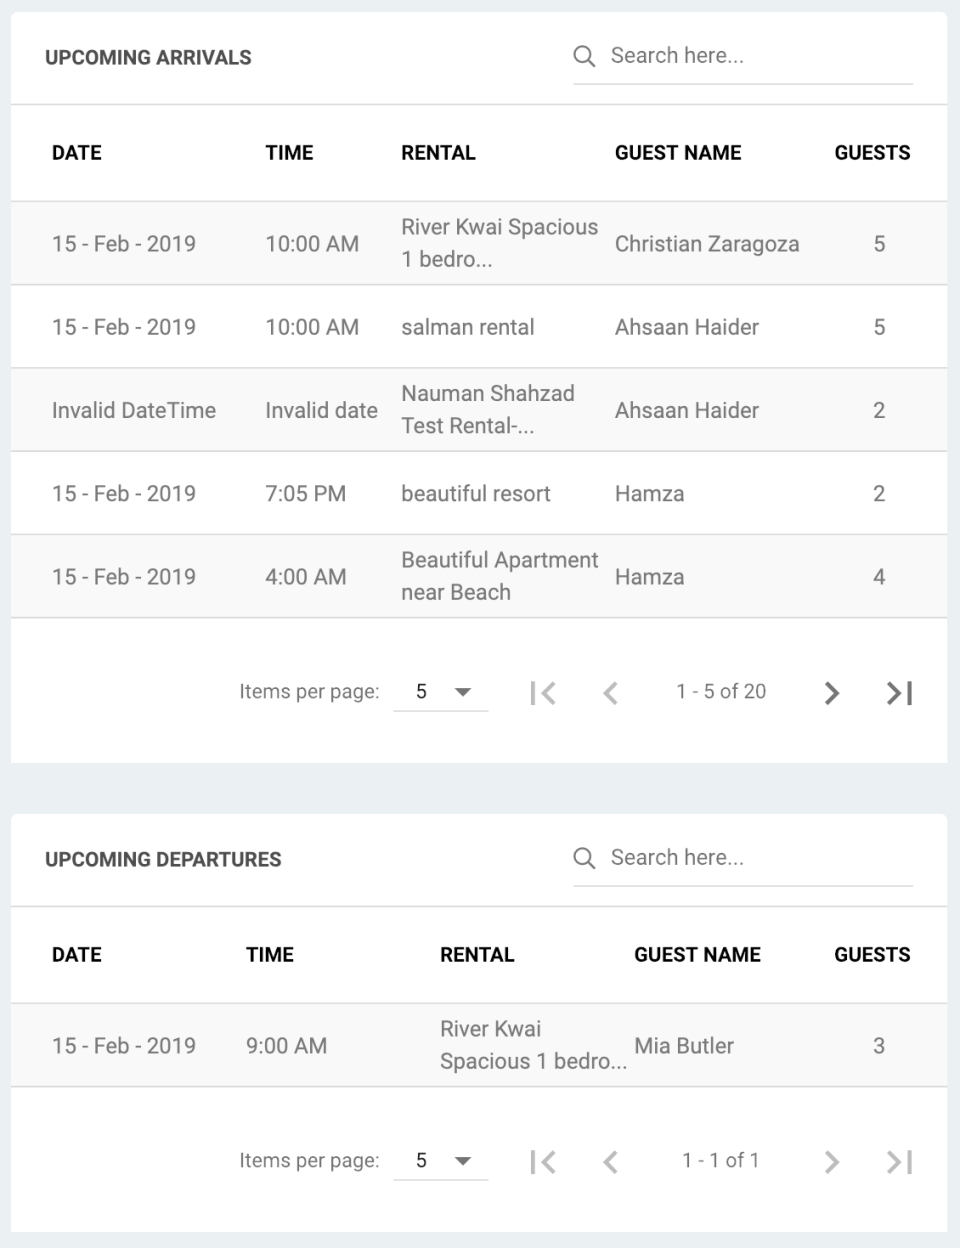Sort arrivals by Guest Name header

click(x=678, y=153)
